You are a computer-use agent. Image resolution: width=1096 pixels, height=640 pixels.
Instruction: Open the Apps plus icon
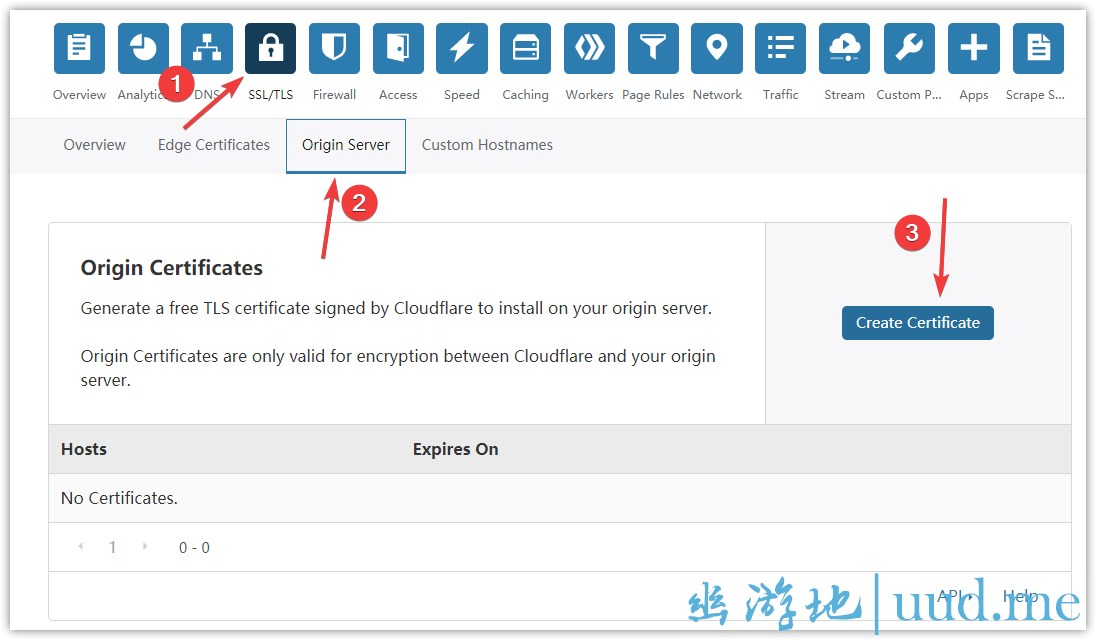pyautogui.click(x=973, y=49)
